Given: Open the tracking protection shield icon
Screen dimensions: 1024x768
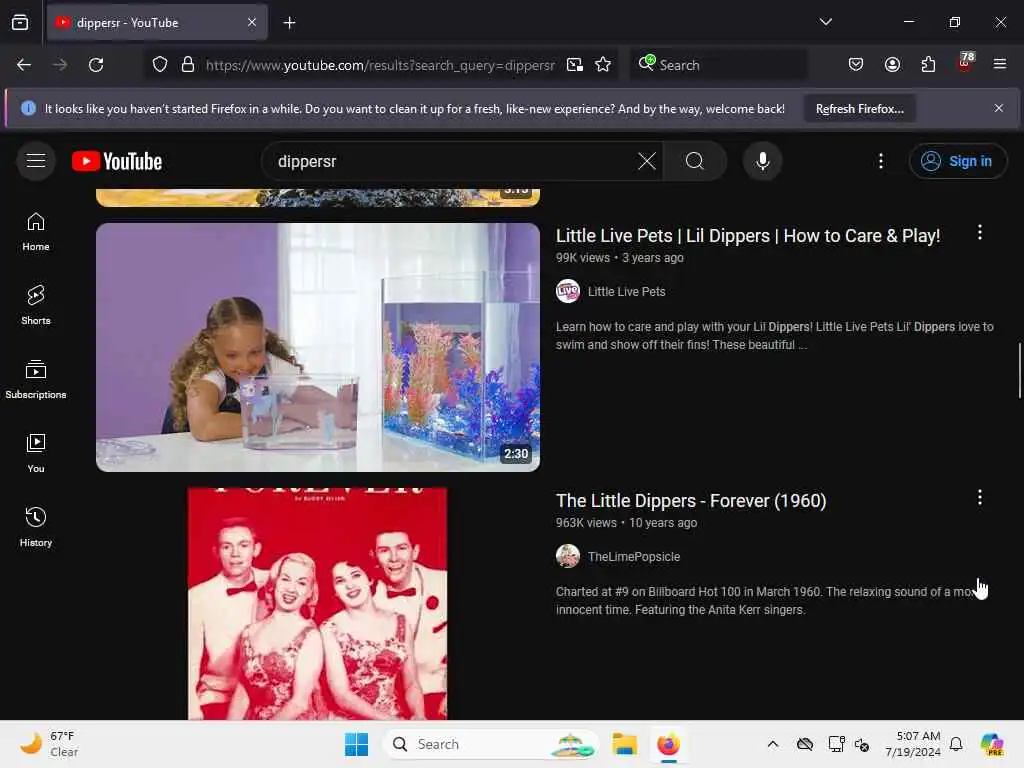Looking at the screenshot, I should pyautogui.click(x=159, y=65).
